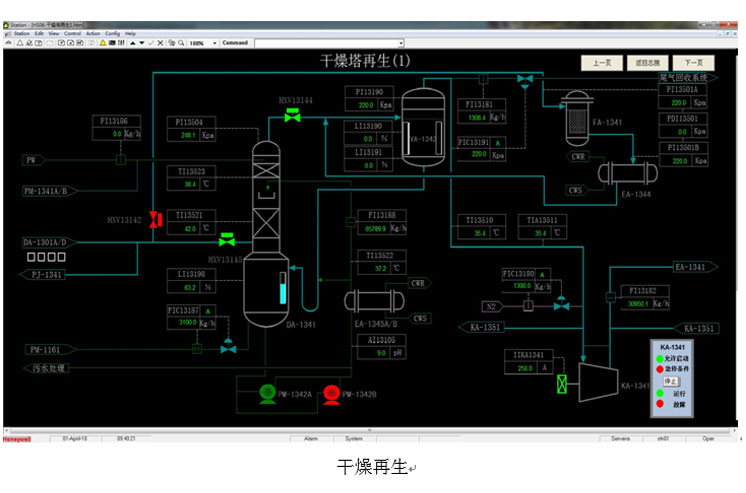Viewport: 746px width, 493px height.
Task: Select the pressure control valve above PIC13191
Action: 525,81
